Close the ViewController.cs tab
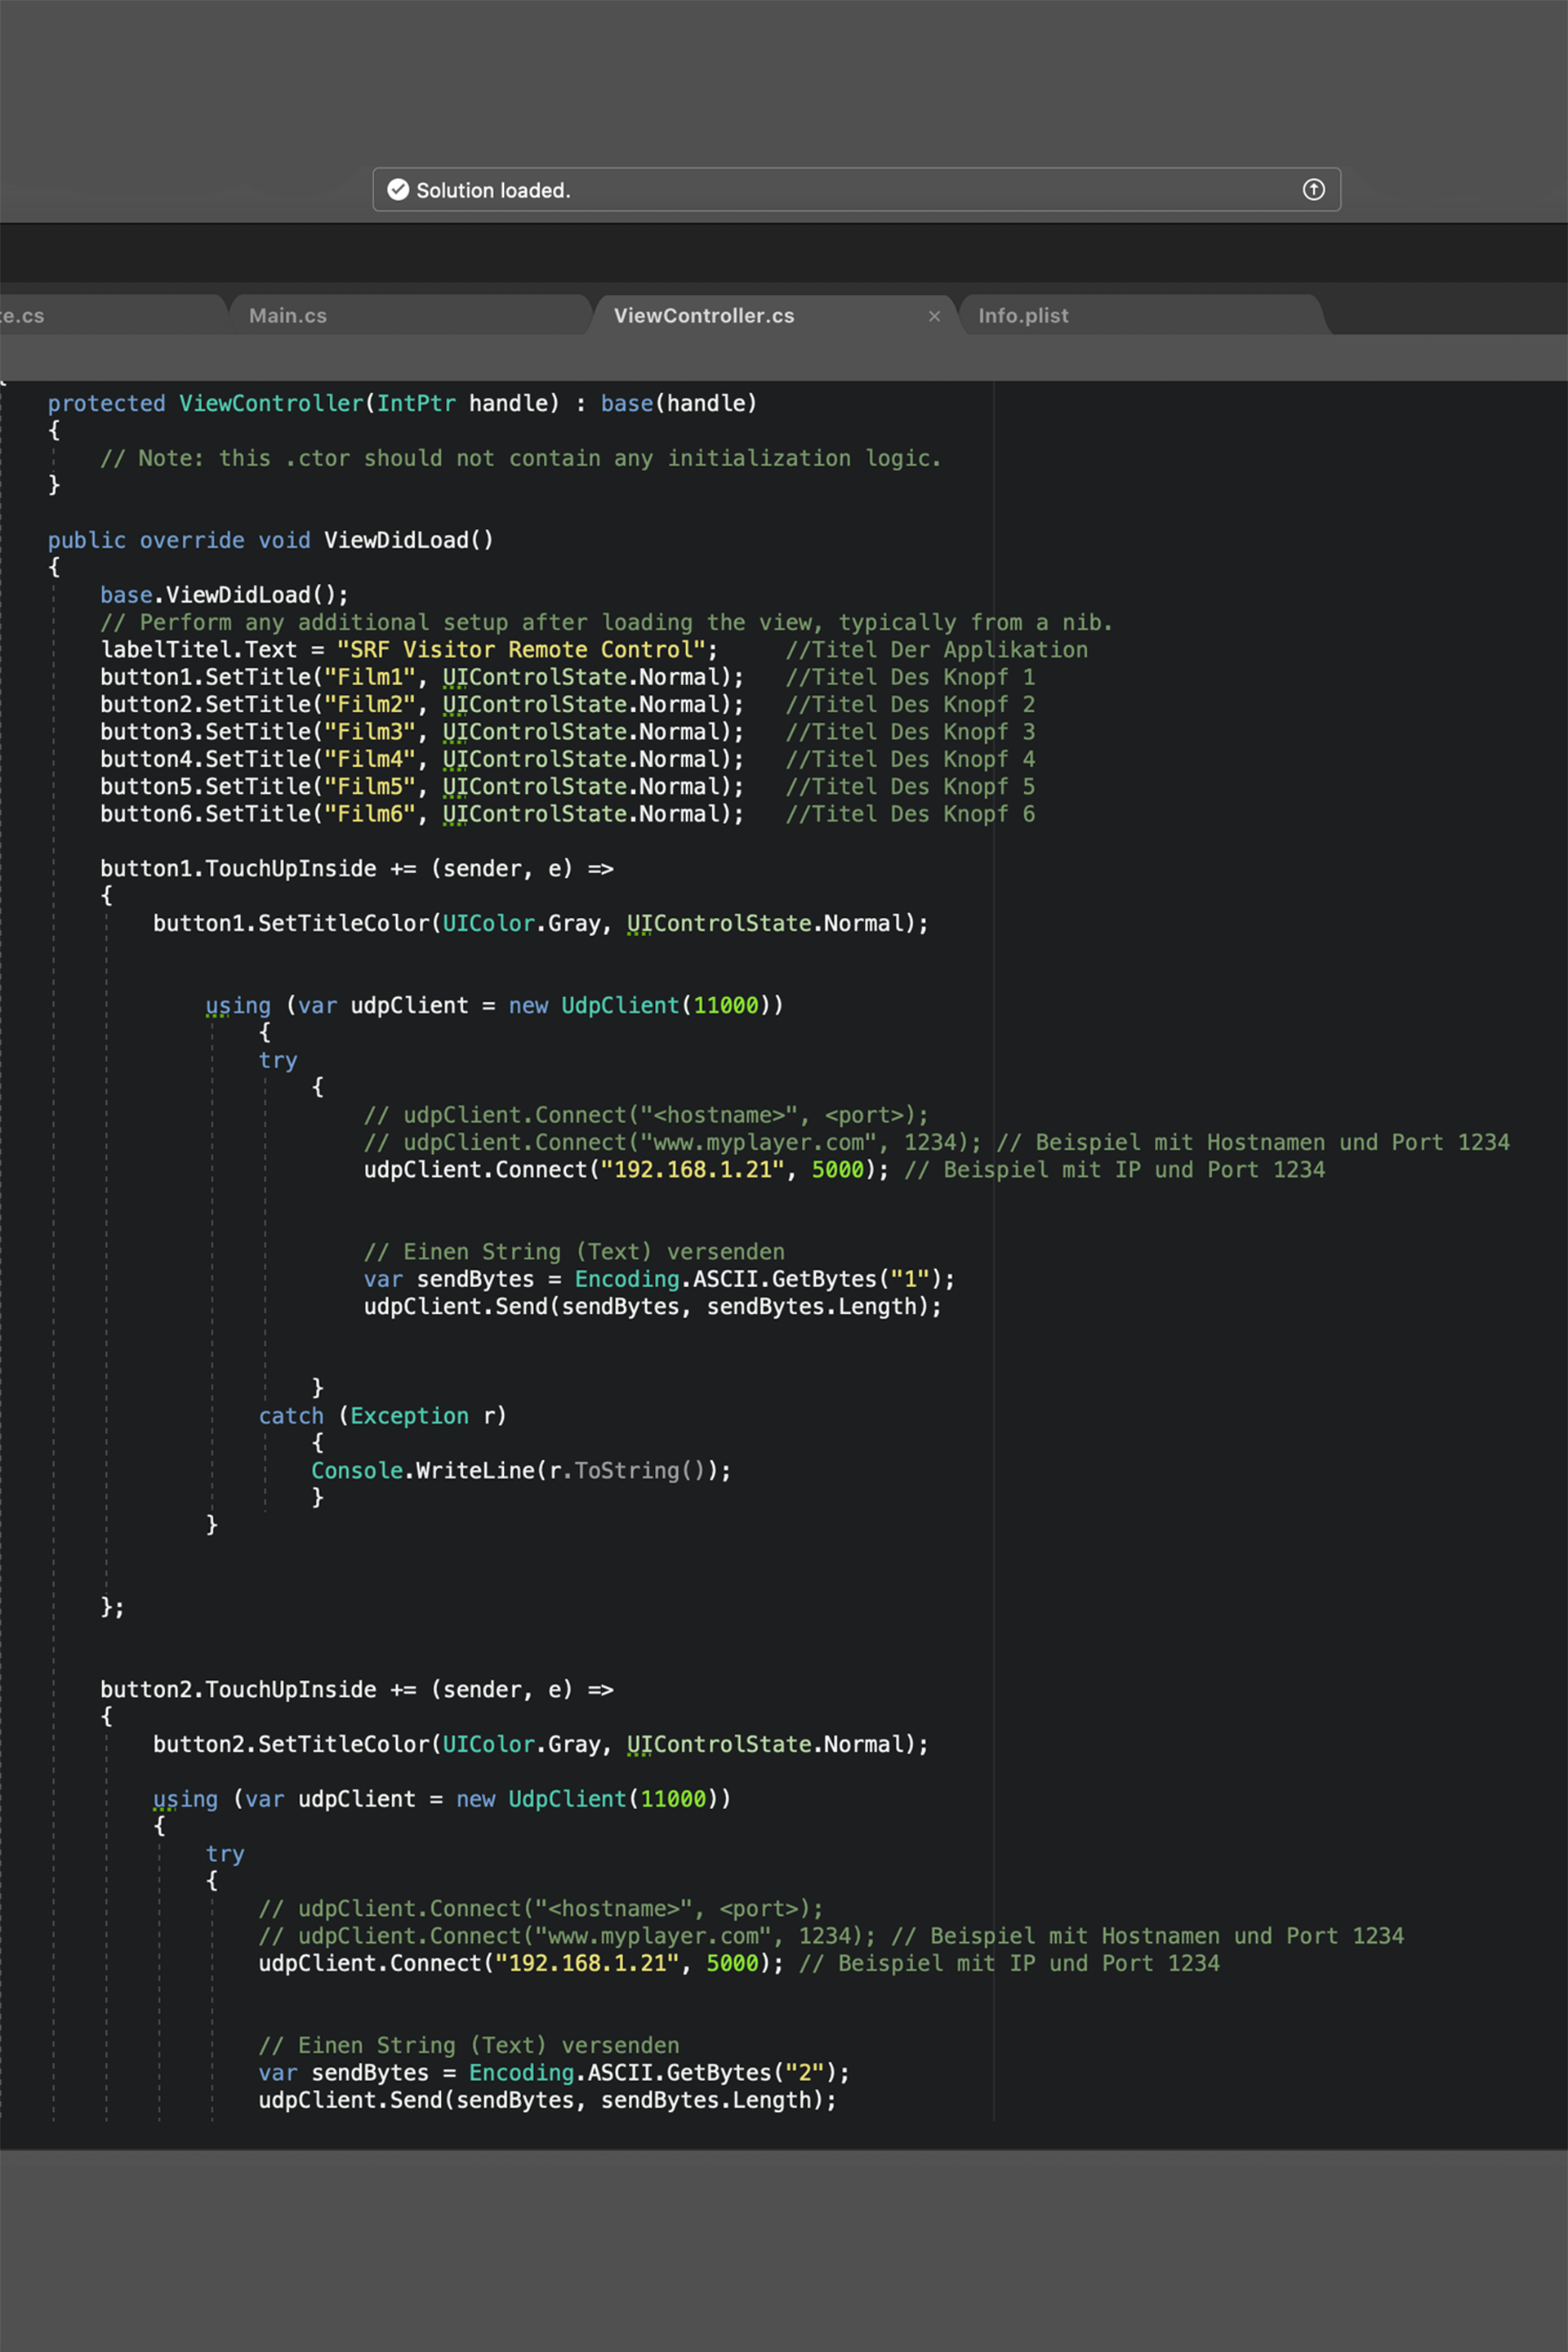Screen dimensions: 1568x2352 click(934, 316)
